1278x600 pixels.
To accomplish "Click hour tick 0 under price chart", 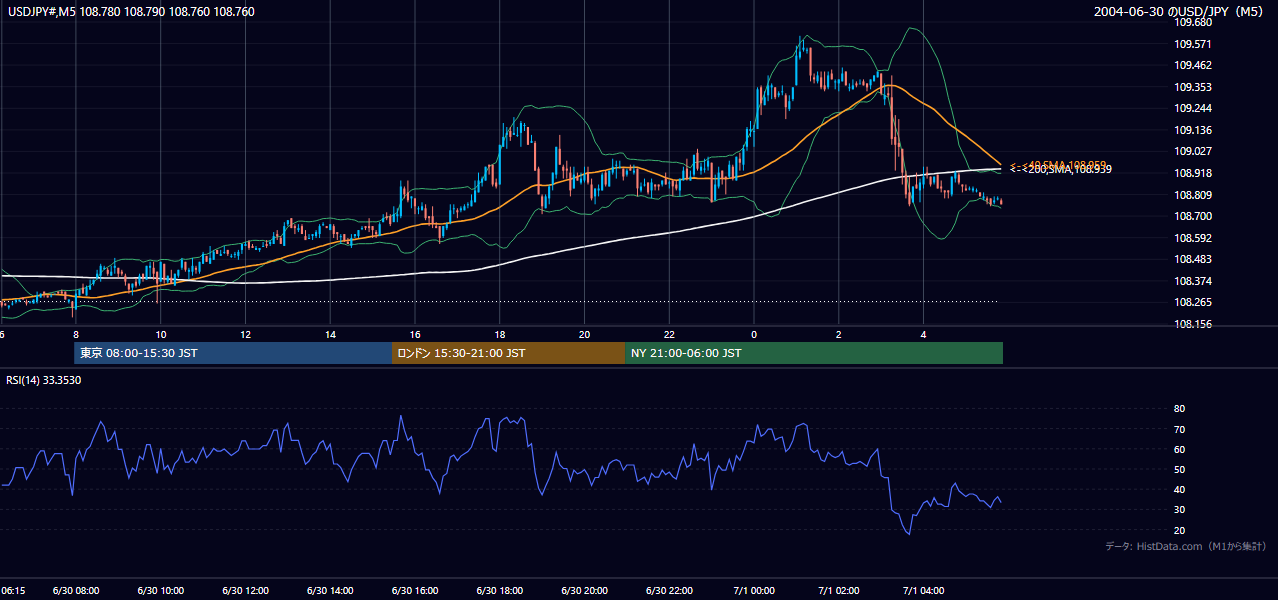I will pyautogui.click(x=755, y=334).
